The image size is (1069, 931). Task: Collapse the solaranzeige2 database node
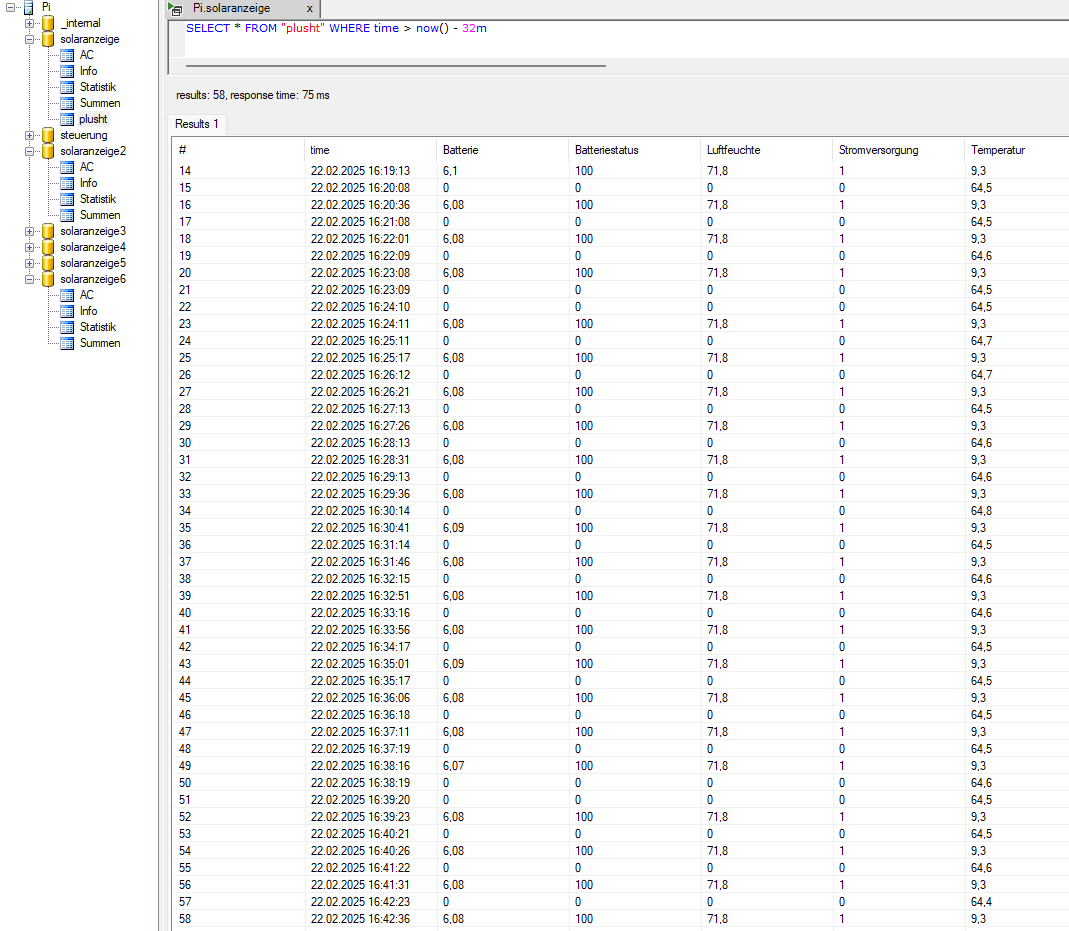(x=29, y=151)
